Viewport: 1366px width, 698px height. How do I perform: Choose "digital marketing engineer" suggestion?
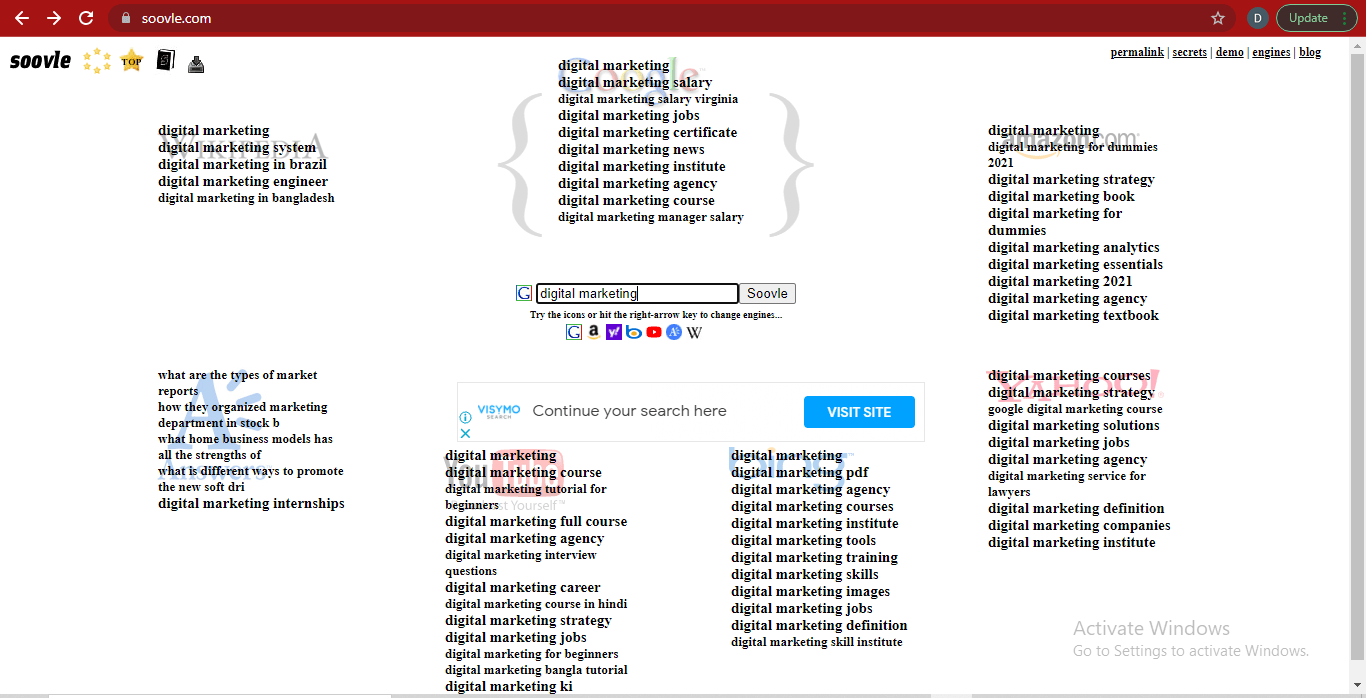click(243, 181)
